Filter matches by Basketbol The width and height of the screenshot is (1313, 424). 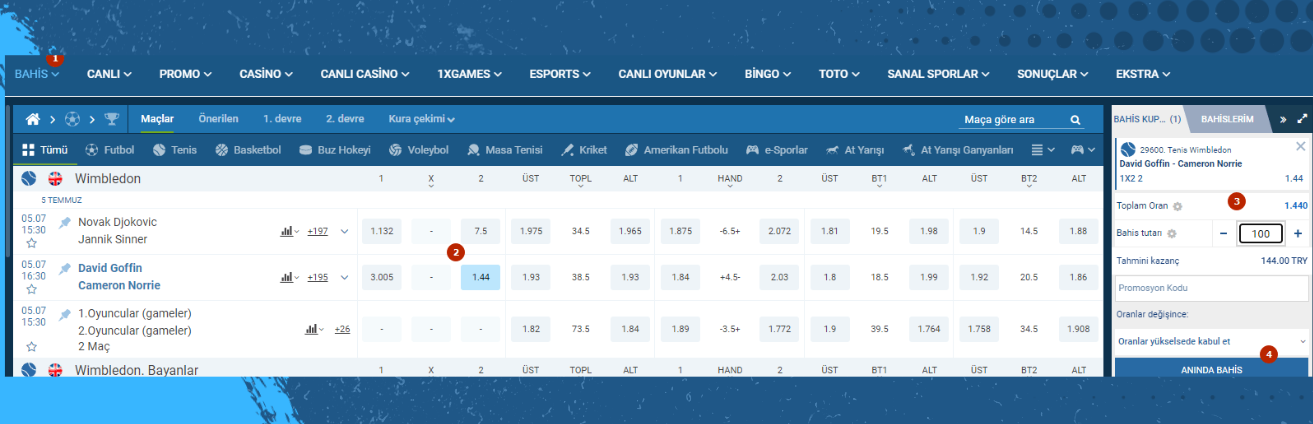(x=247, y=150)
